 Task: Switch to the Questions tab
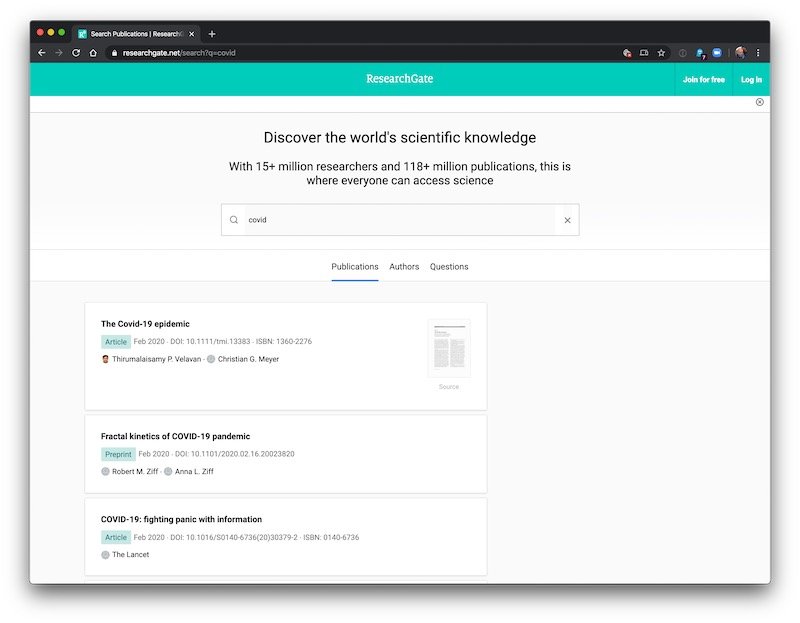449,267
